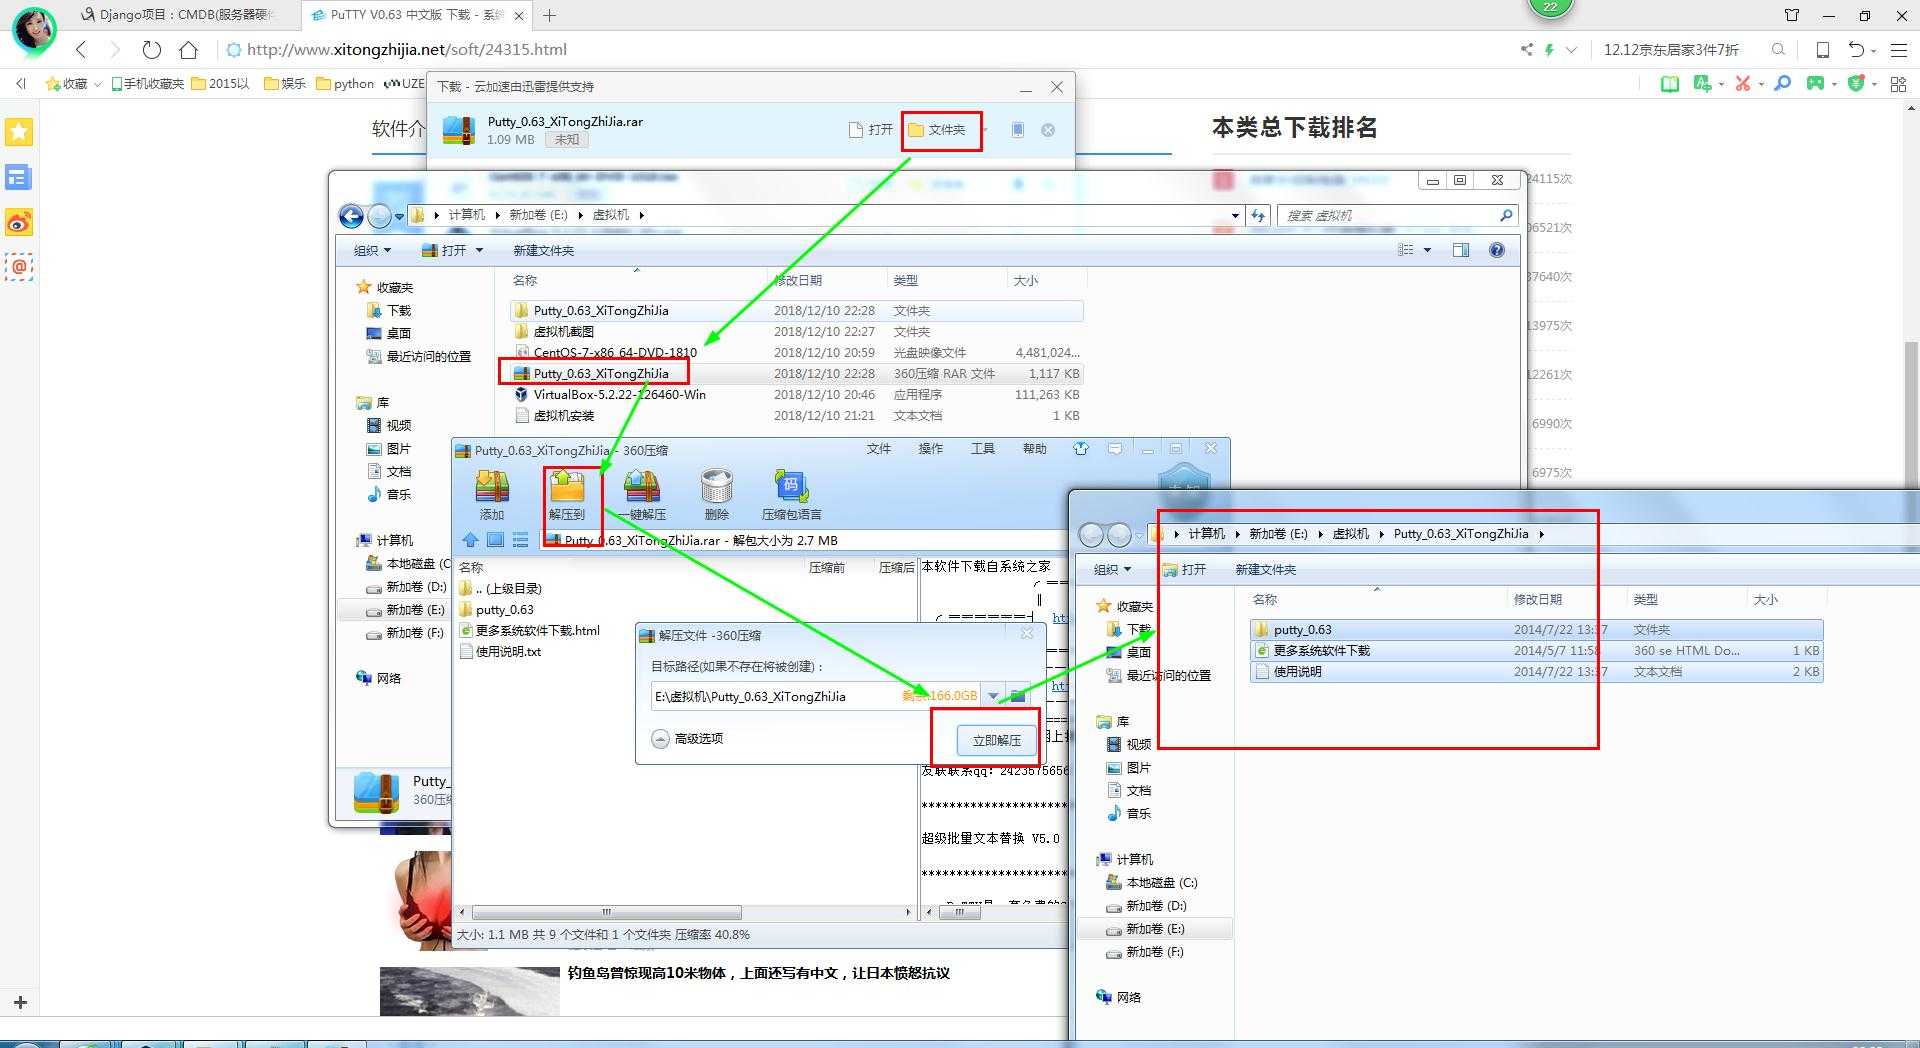Open the python bookmark folder
This screenshot has height=1048, width=1920.
pos(345,84)
